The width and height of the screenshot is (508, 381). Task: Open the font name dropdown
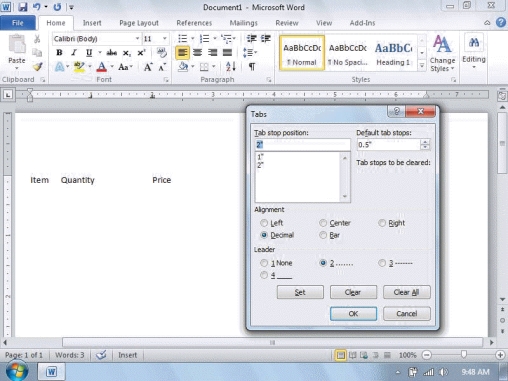pos(137,39)
